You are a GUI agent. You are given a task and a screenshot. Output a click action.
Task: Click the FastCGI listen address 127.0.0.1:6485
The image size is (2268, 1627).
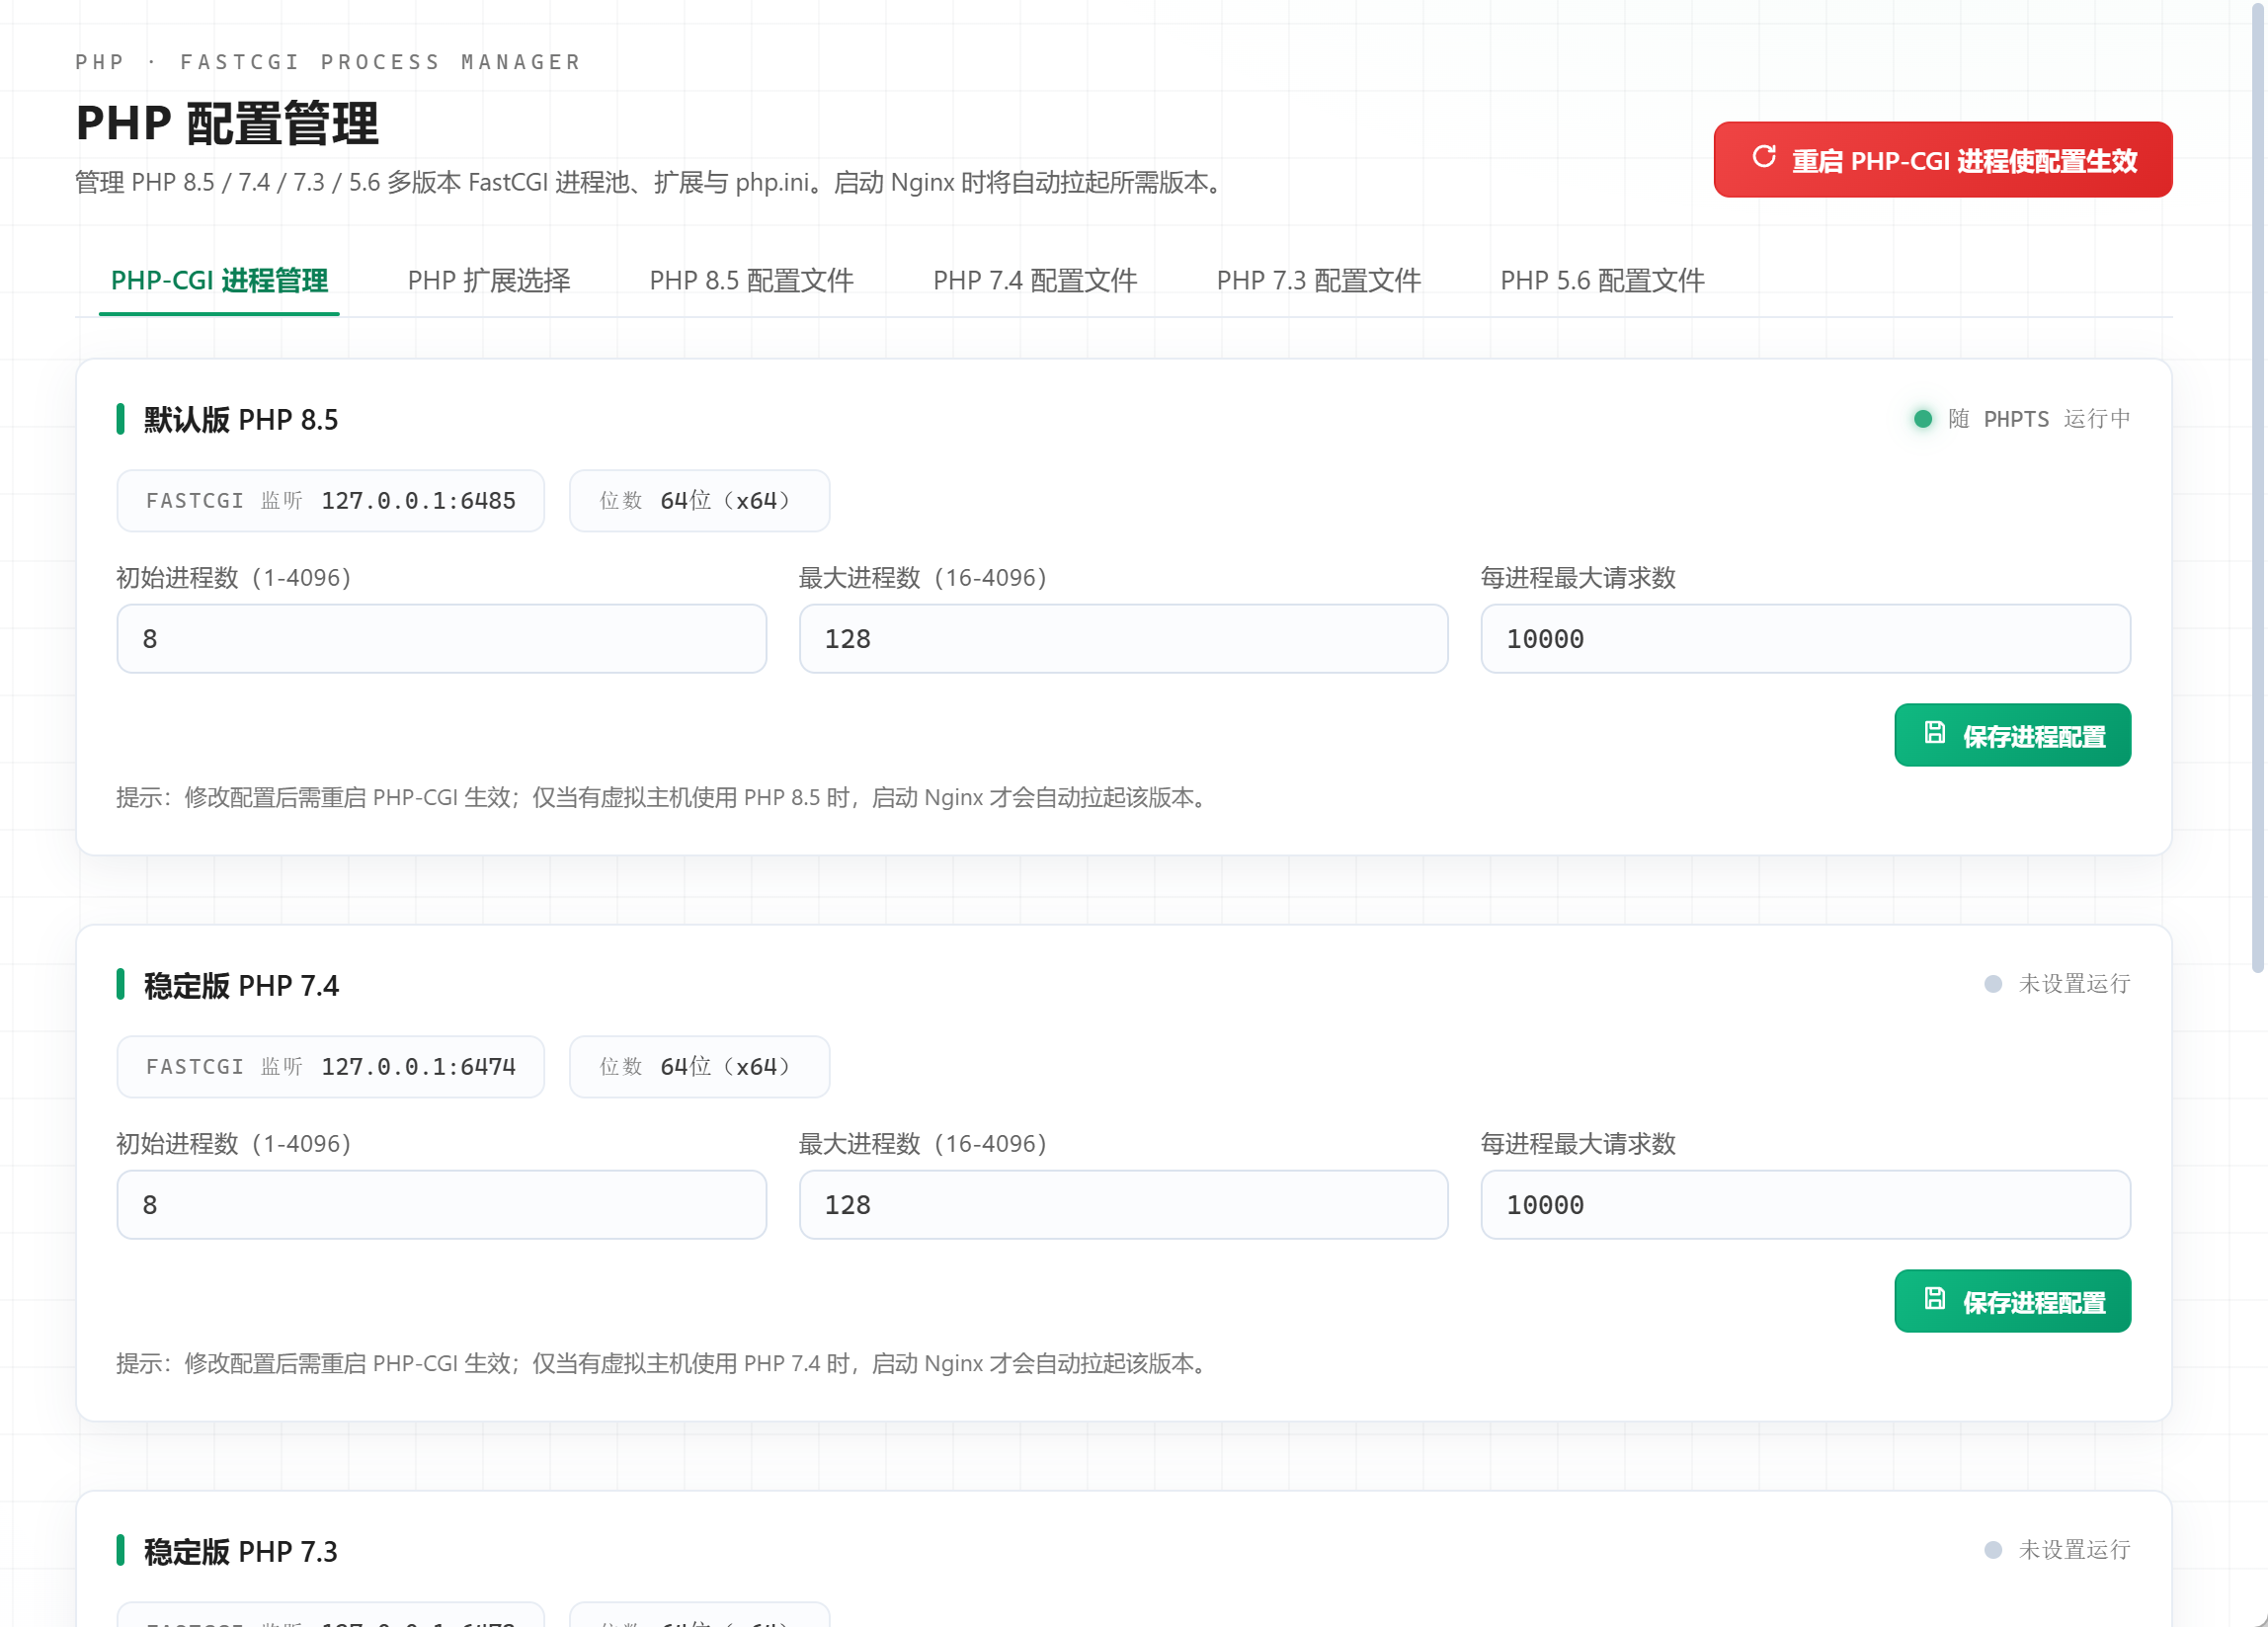(418, 501)
